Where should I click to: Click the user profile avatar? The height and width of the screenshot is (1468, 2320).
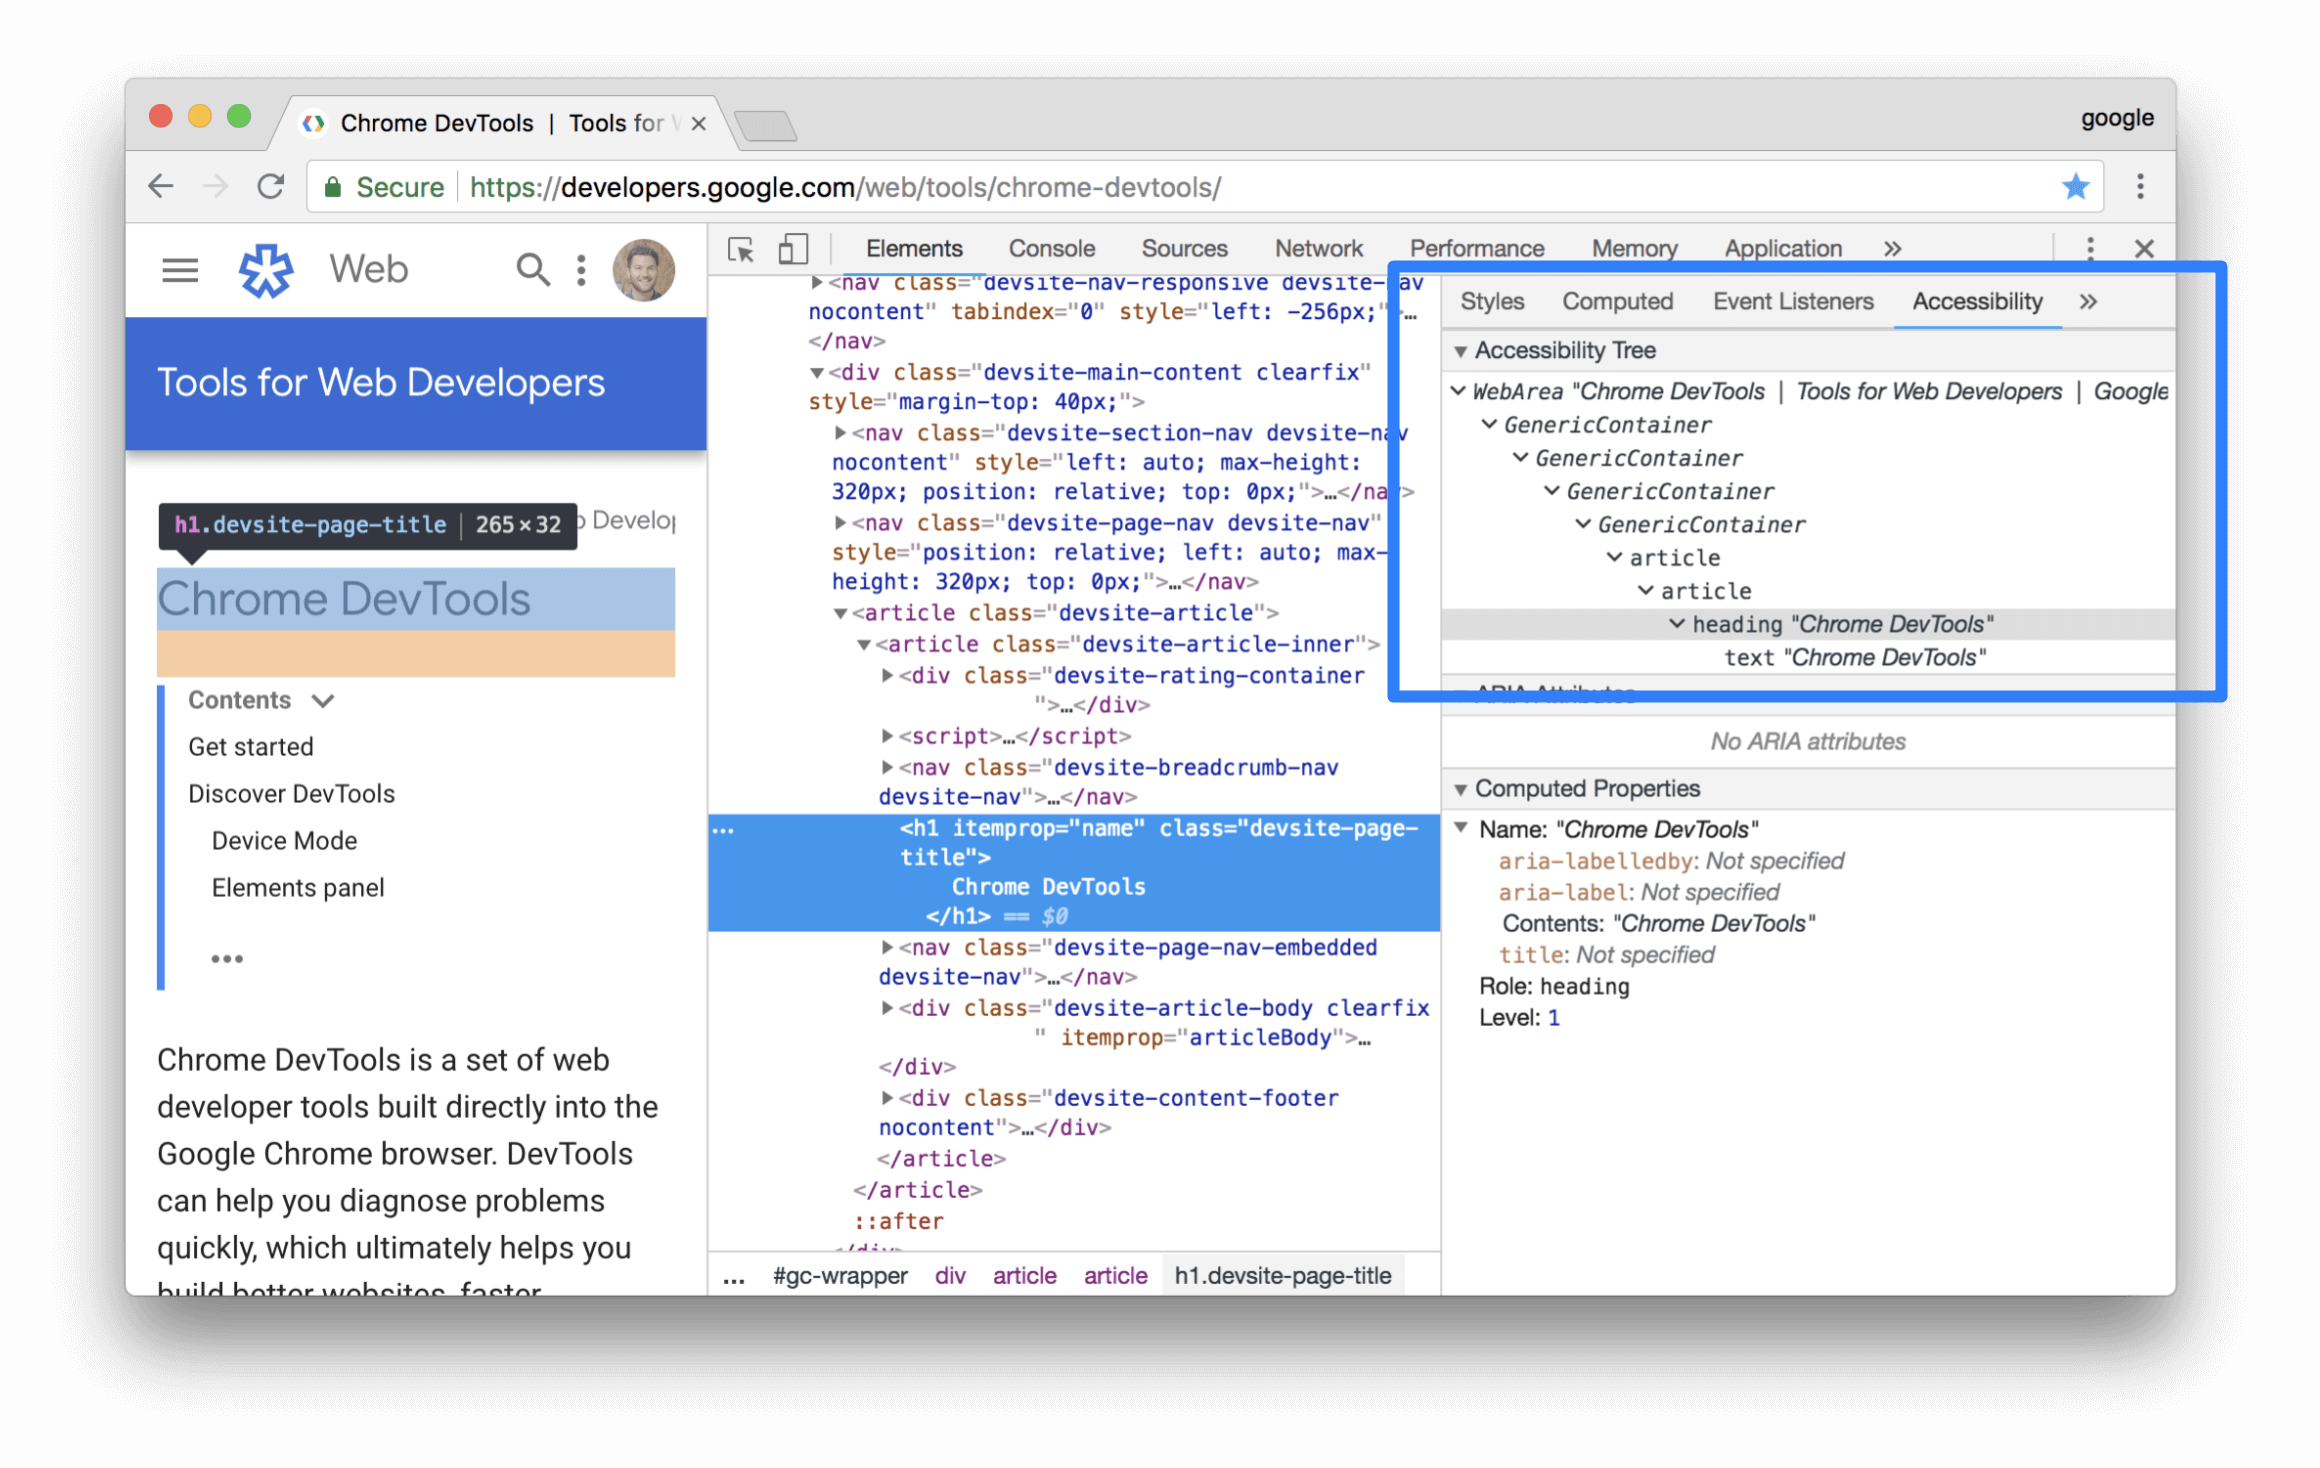[643, 270]
